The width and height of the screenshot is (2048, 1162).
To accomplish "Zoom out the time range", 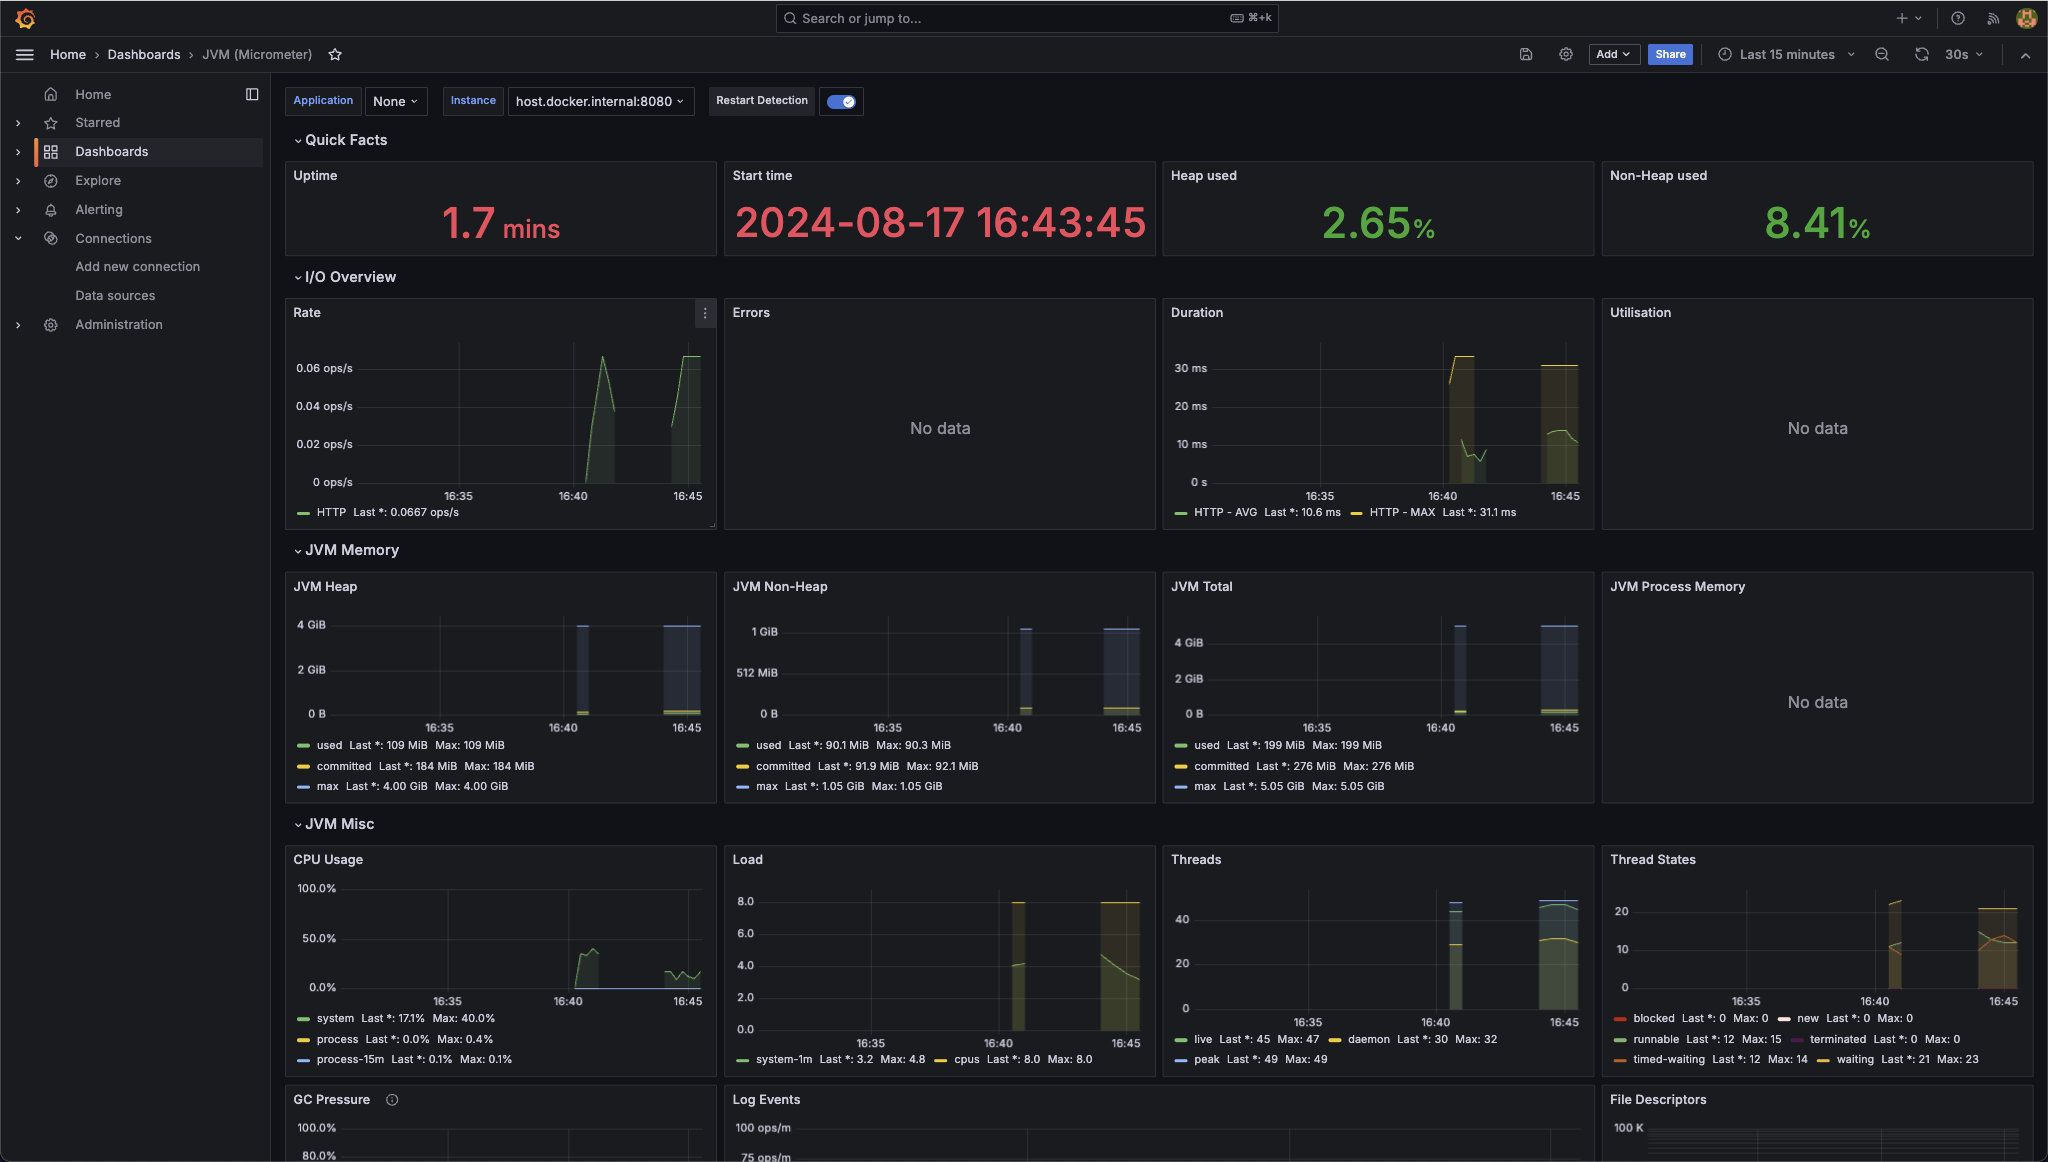I will (x=1882, y=55).
